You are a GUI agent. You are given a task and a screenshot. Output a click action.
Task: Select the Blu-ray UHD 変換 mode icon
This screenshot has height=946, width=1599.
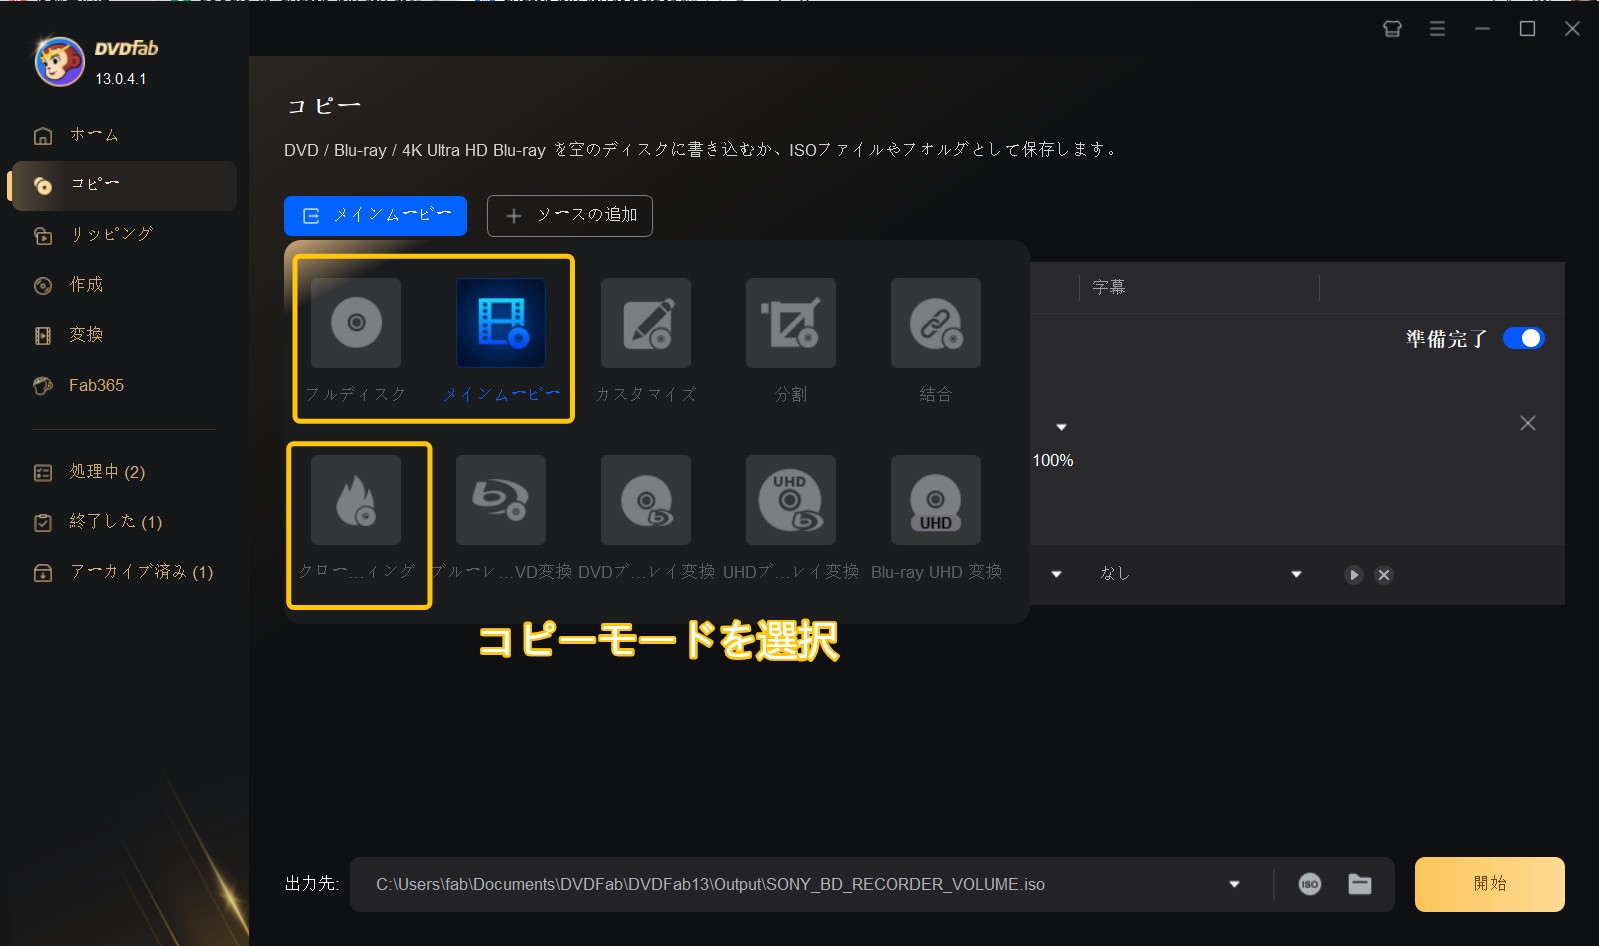936,500
